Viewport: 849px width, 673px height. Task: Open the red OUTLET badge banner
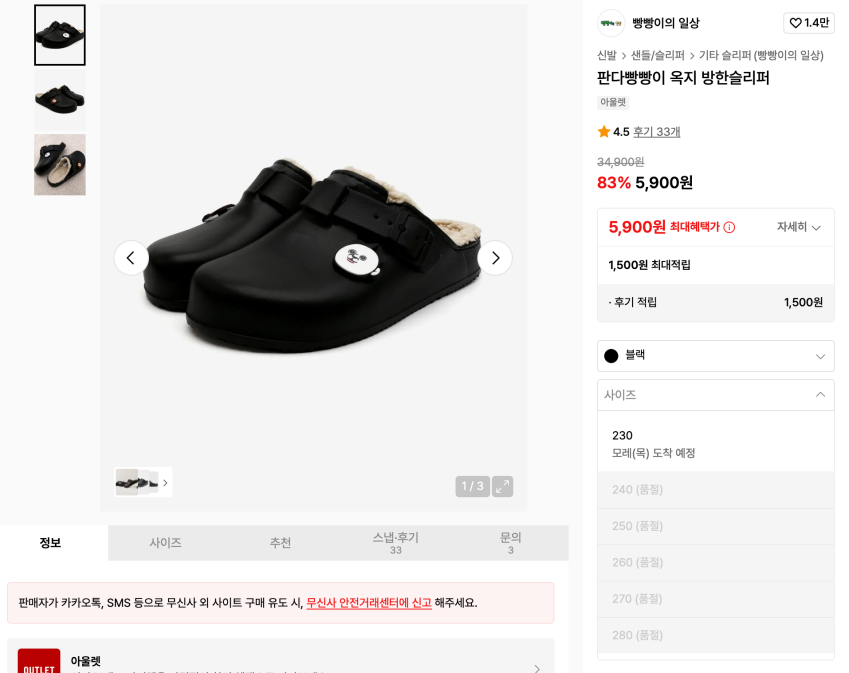(x=39, y=661)
